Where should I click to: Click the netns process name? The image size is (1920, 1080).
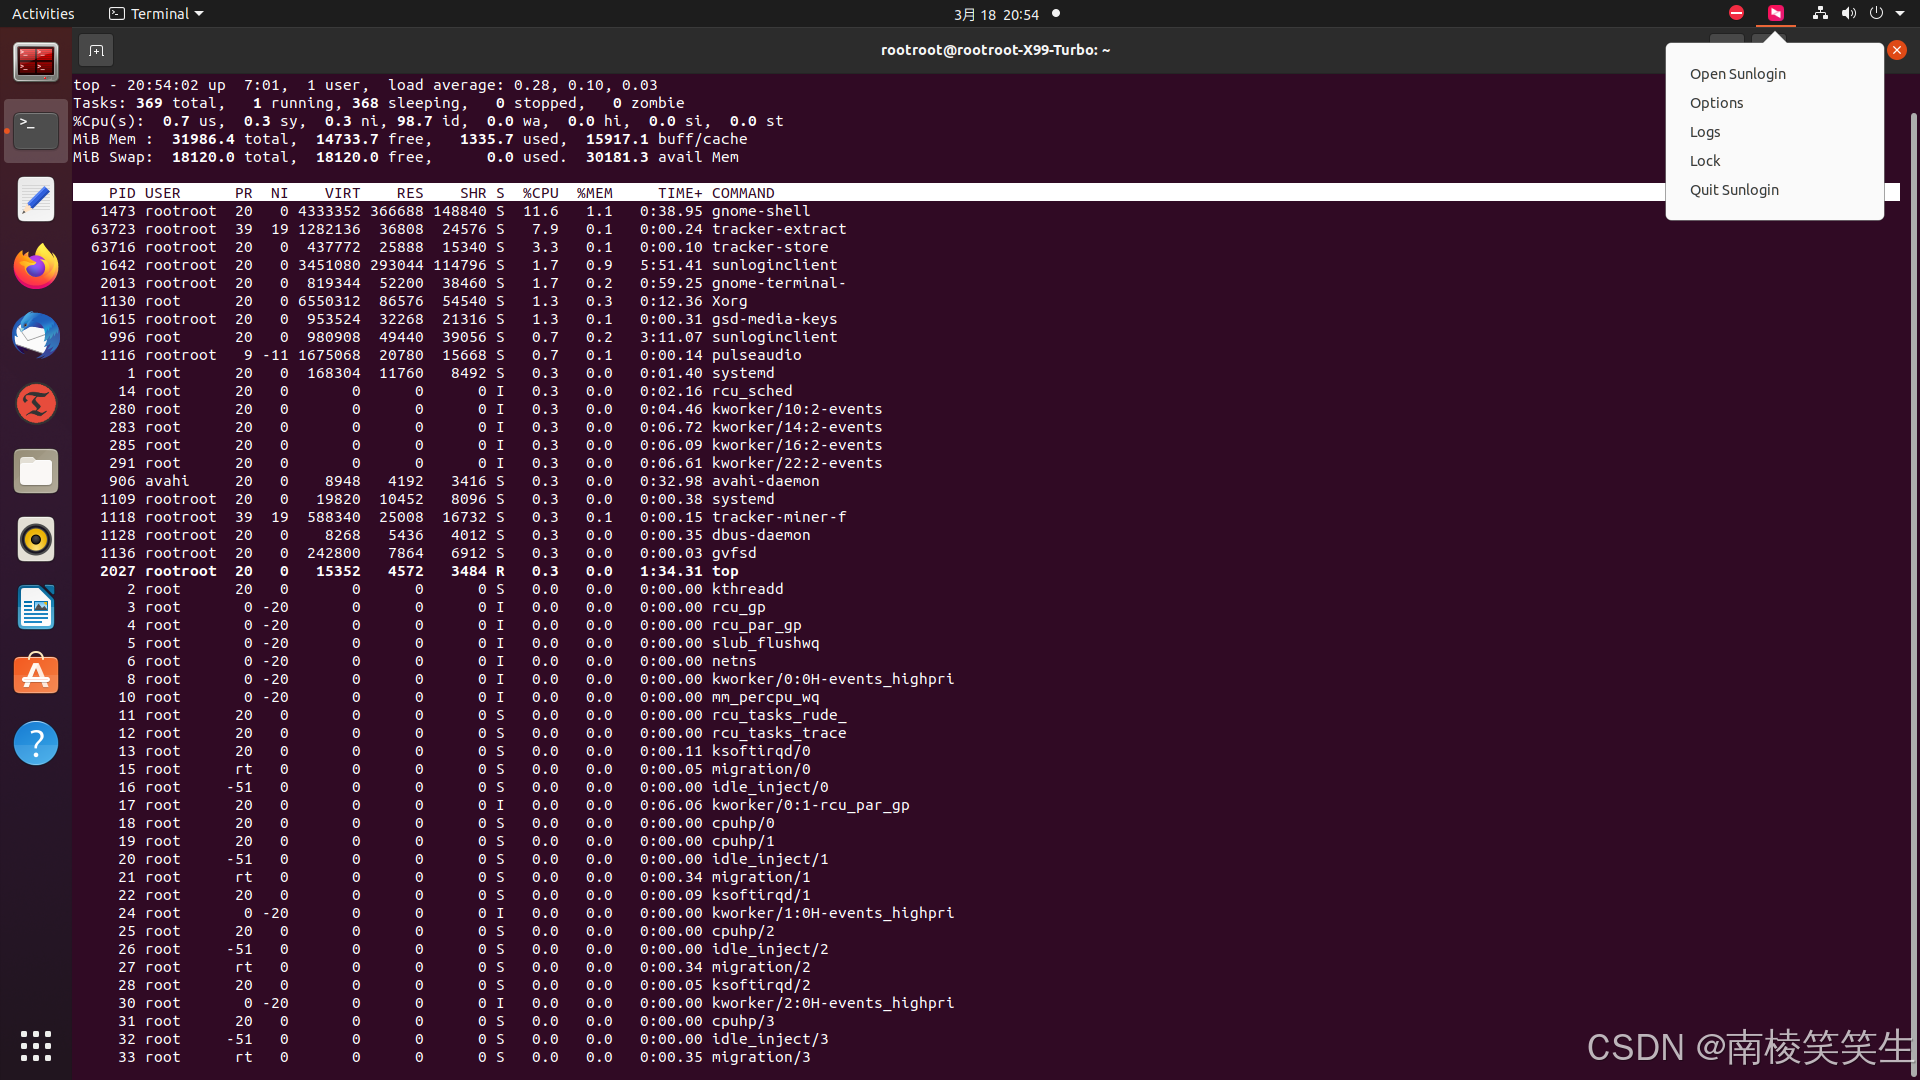[734, 661]
